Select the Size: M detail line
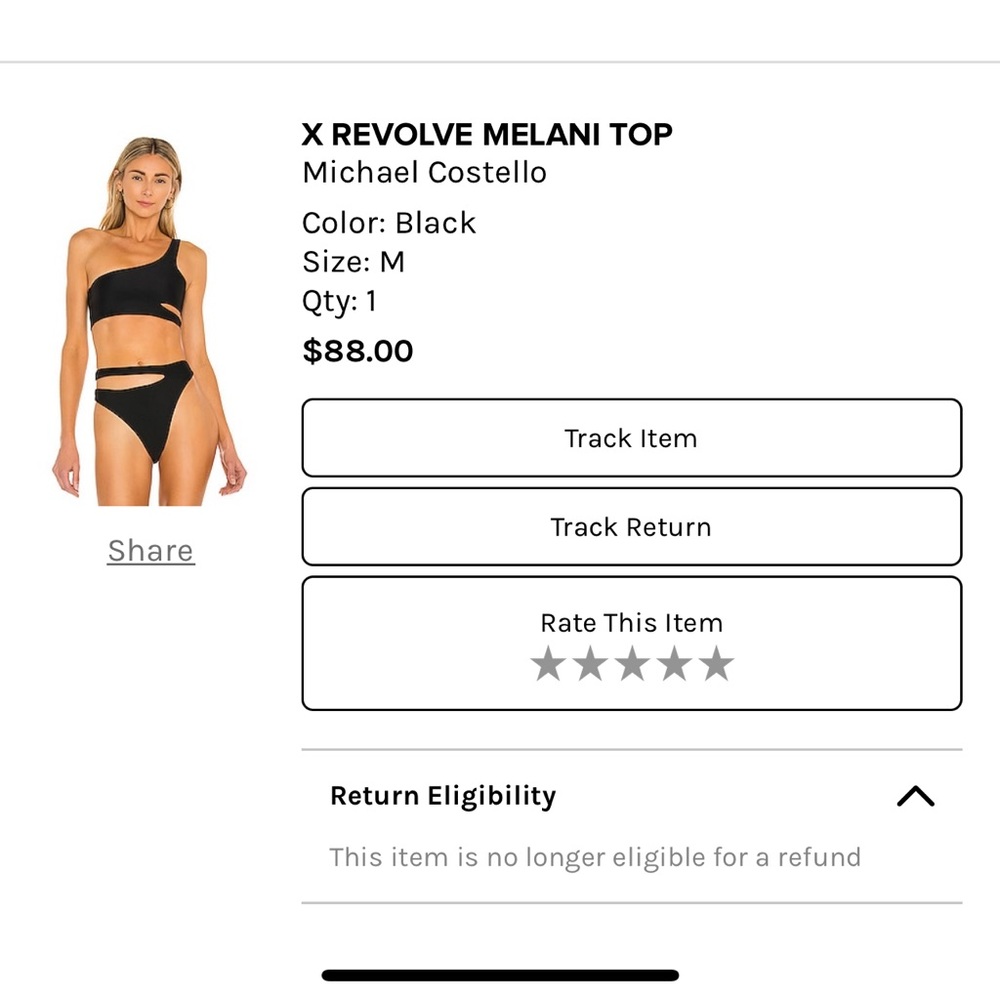Image resolution: width=1000 pixels, height=1000 pixels. pos(352,261)
